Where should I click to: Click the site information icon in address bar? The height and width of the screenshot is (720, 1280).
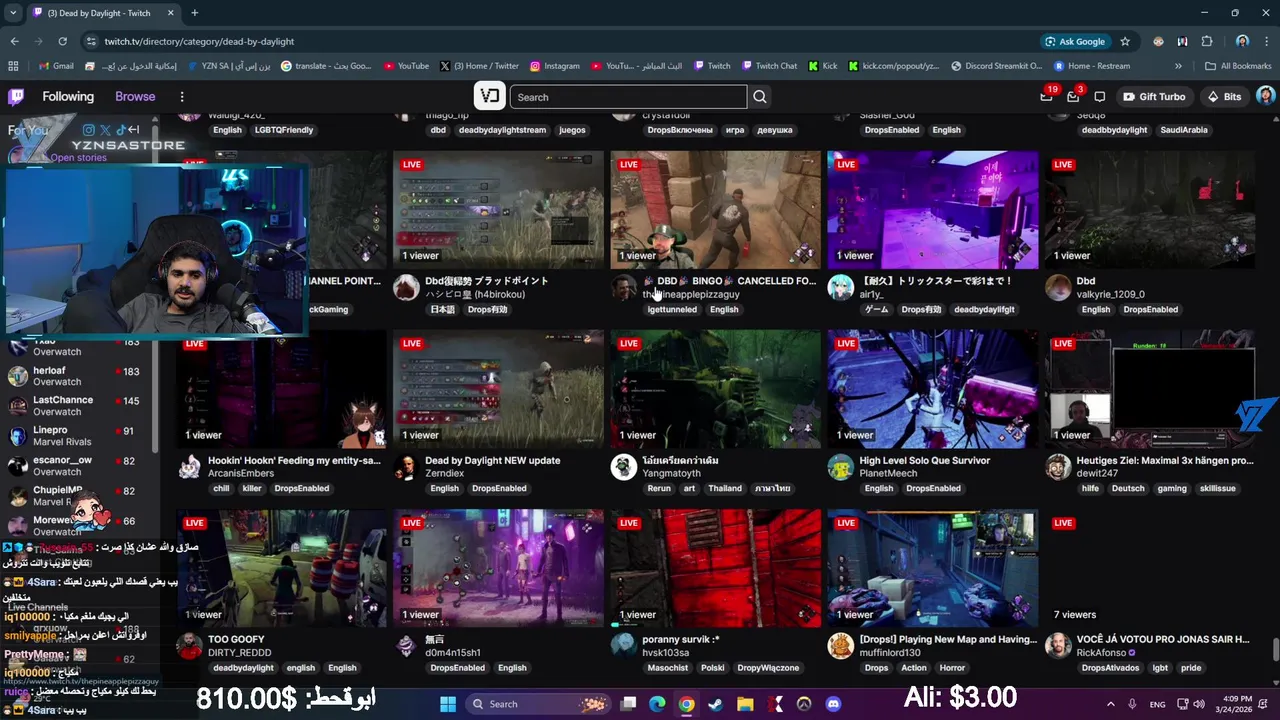[x=91, y=41]
